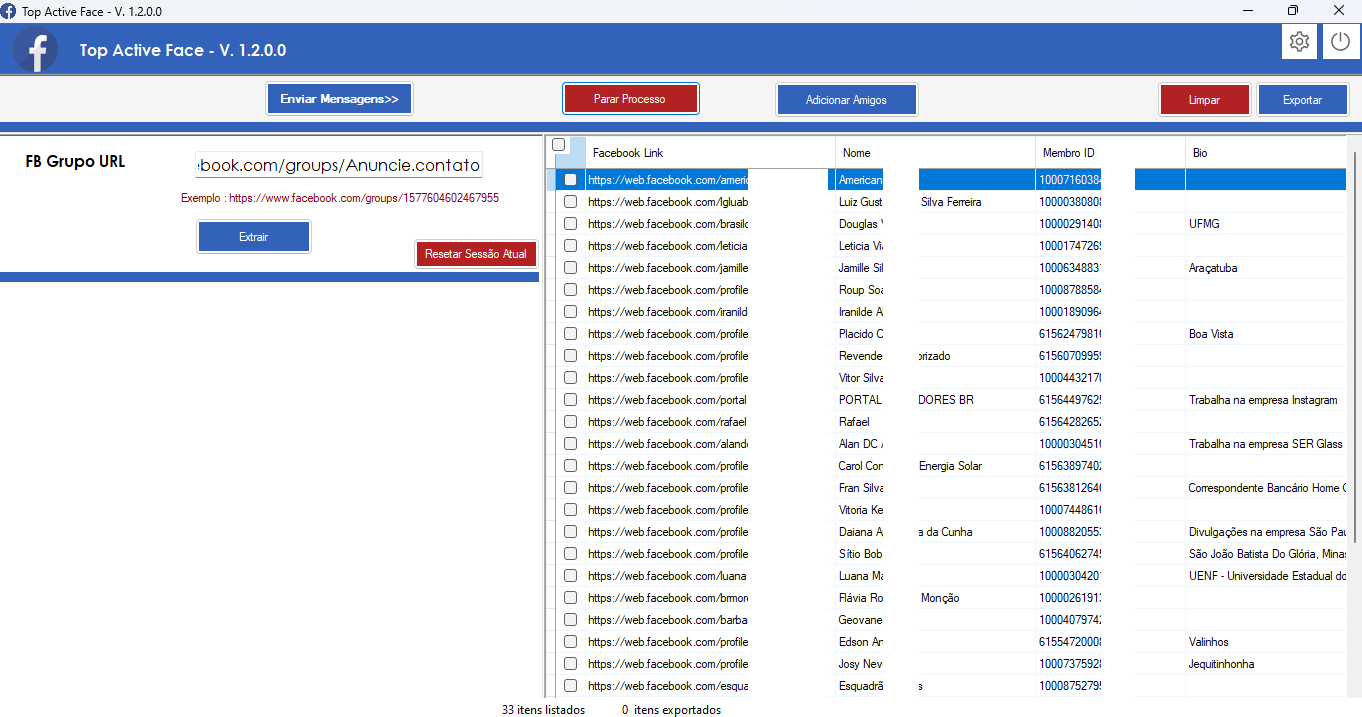Click Correspondente Bancário Home bio cell
The height and width of the screenshot is (717, 1362).
pyautogui.click(x=1265, y=488)
